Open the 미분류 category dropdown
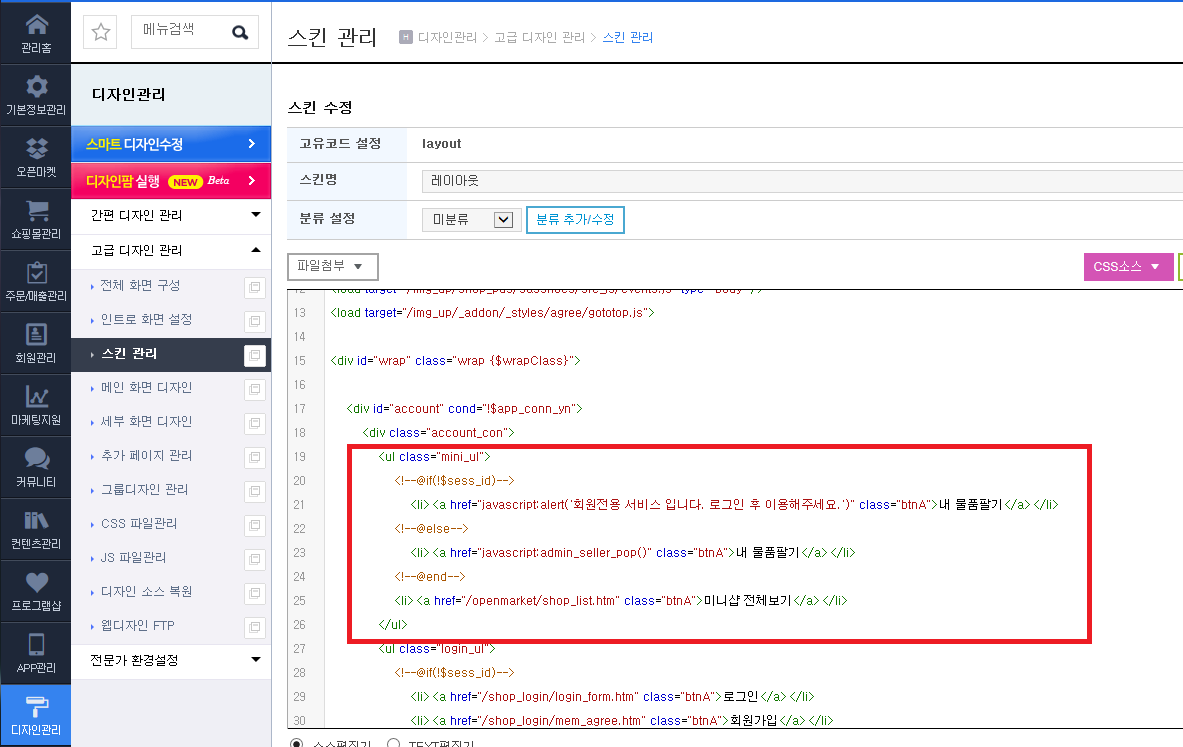The width and height of the screenshot is (1183, 747). (x=472, y=220)
